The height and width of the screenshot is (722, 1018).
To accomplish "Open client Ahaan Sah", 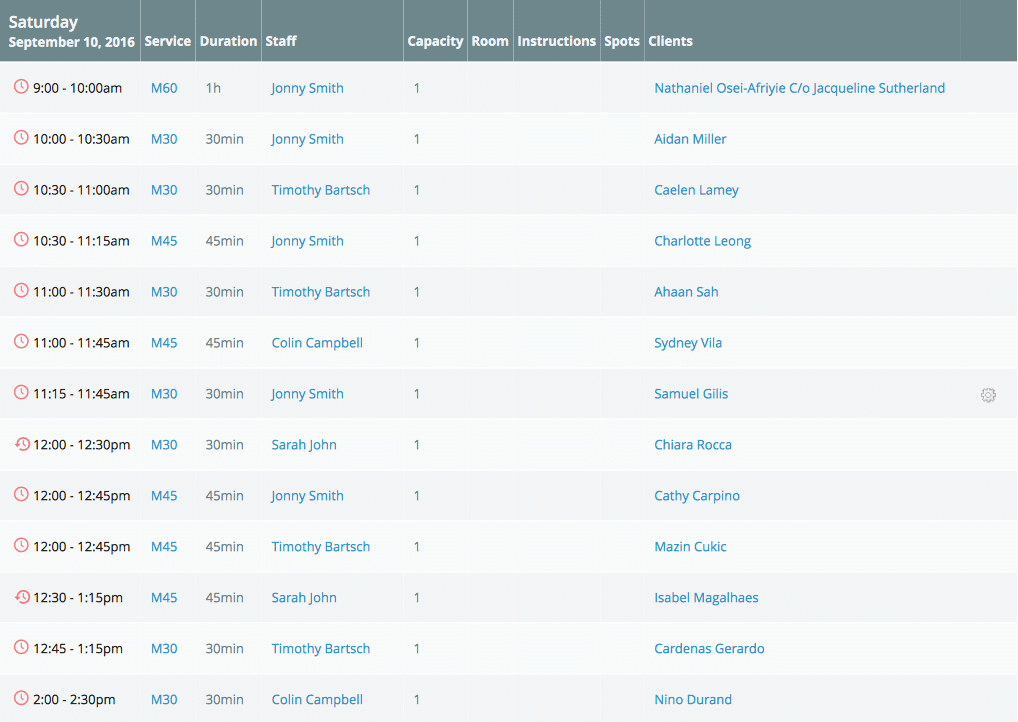I will point(686,292).
